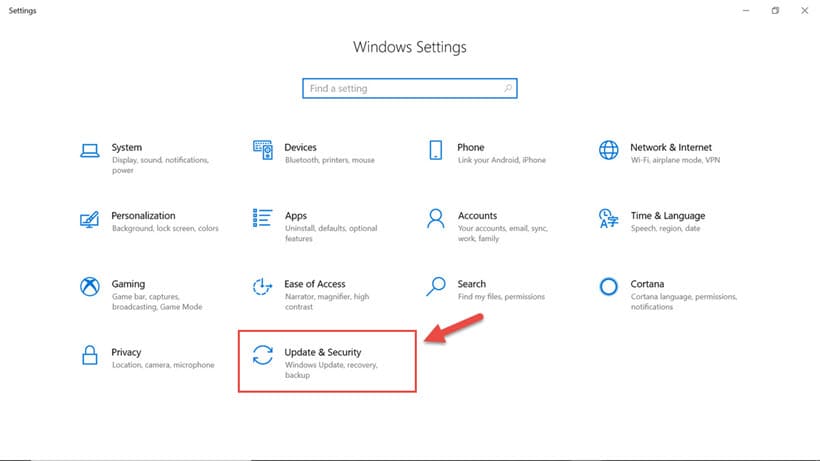Click "Location, camera, microphone" text

click(x=163, y=365)
